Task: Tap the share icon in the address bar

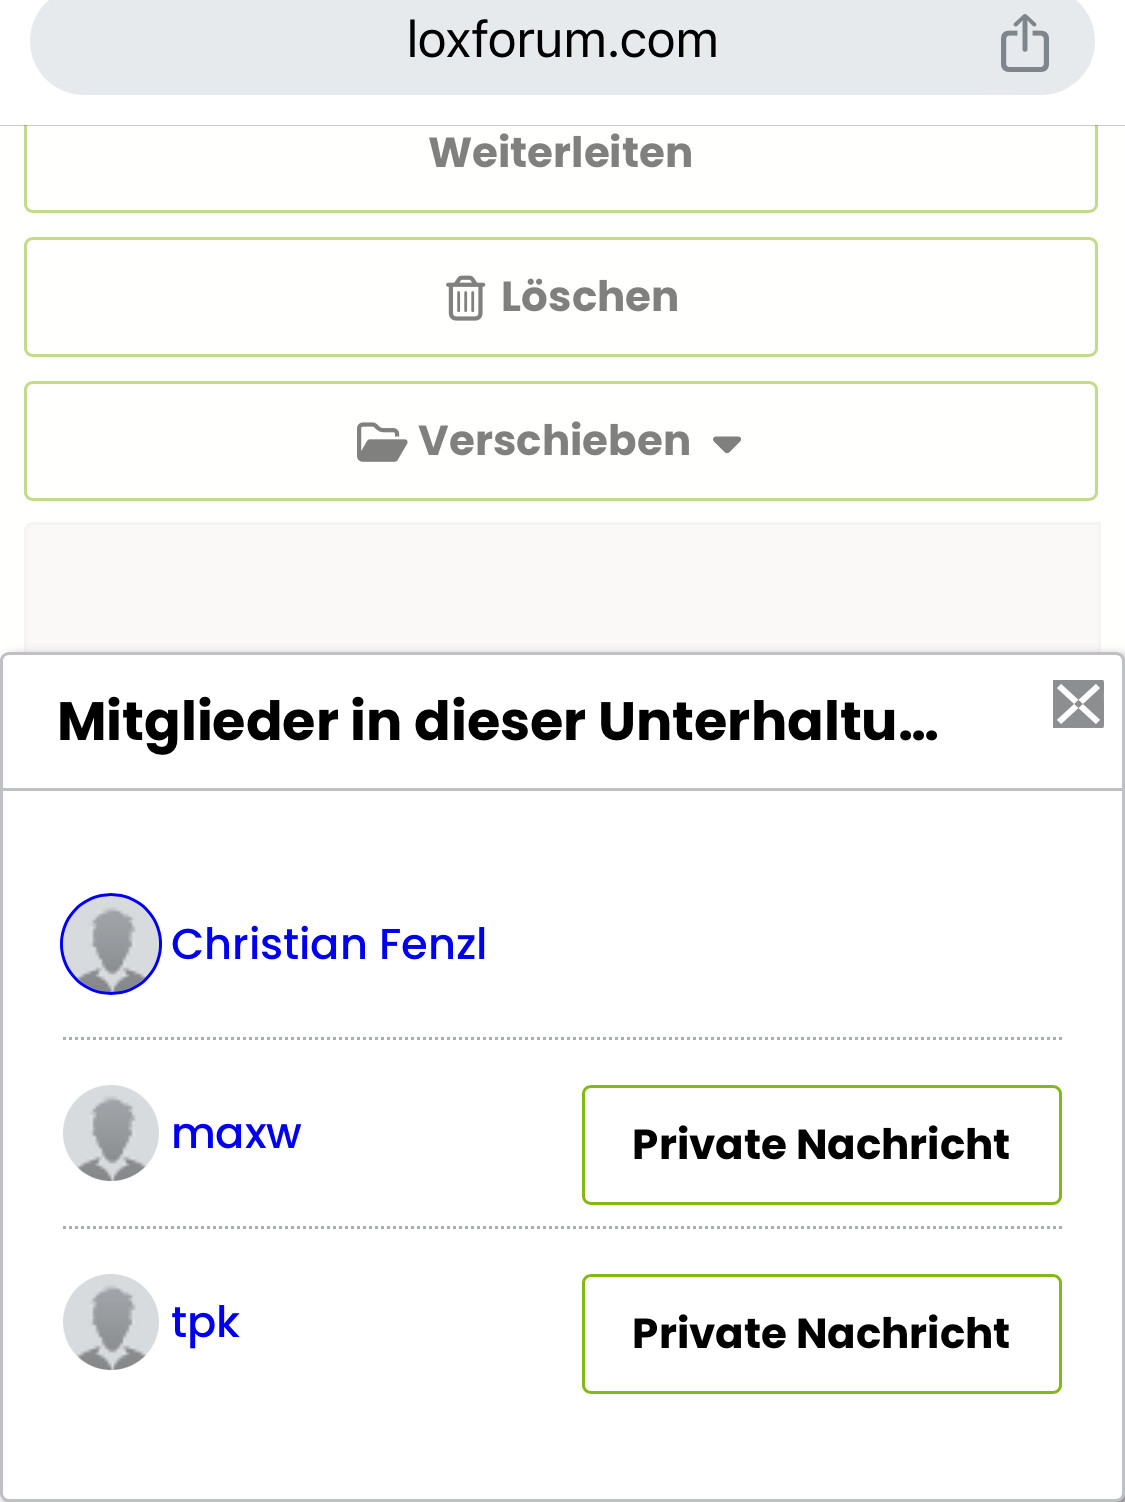Action: [x=1024, y=44]
